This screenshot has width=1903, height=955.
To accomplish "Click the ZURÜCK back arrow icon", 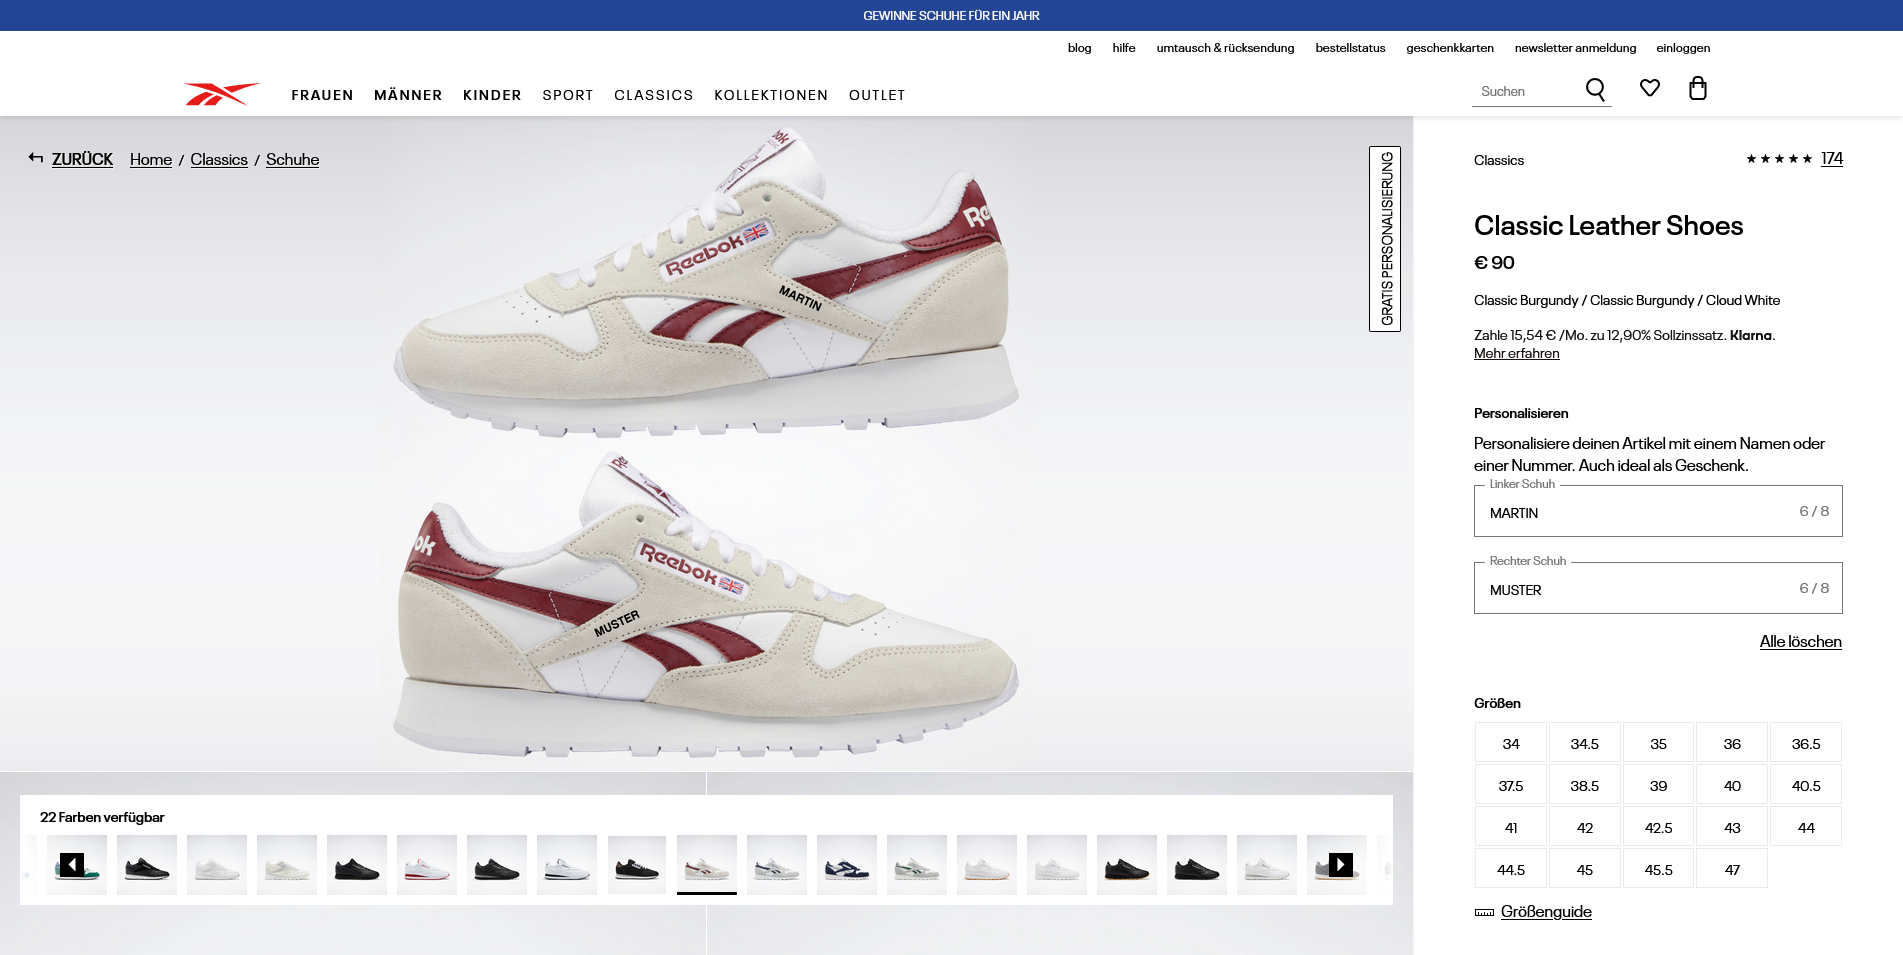I will (36, 158).
